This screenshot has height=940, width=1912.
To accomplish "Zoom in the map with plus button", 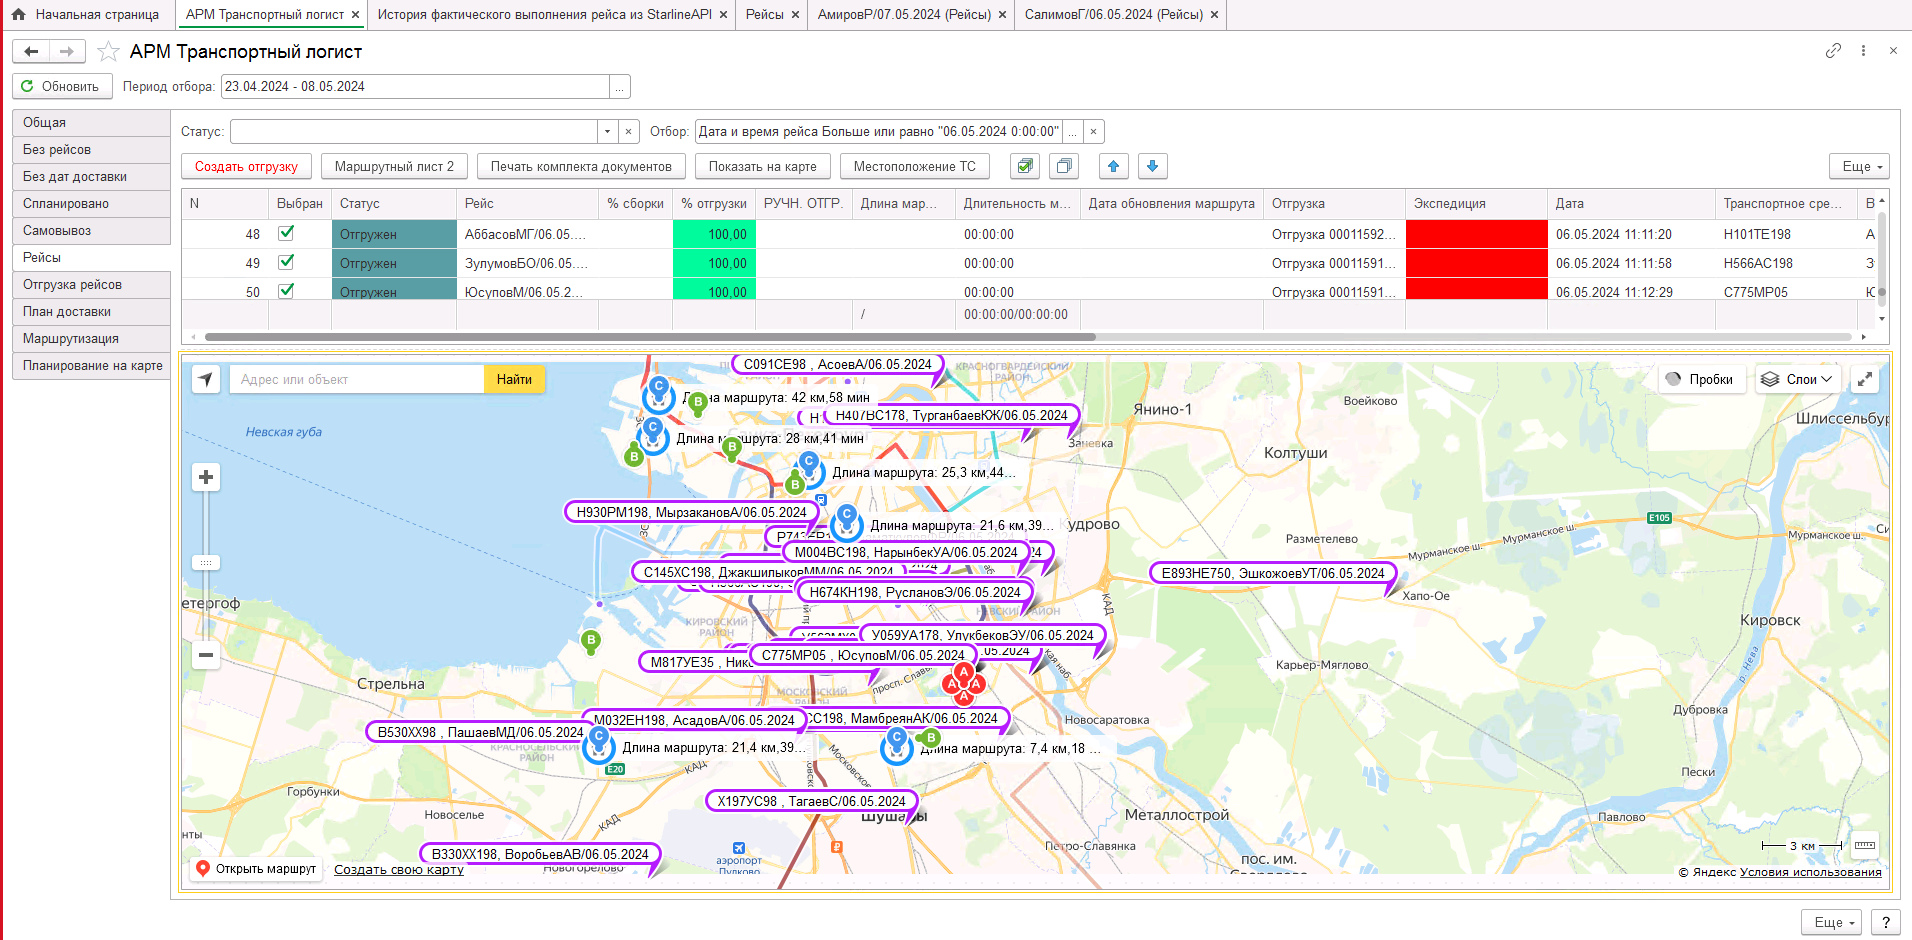I will click(206, 477).
